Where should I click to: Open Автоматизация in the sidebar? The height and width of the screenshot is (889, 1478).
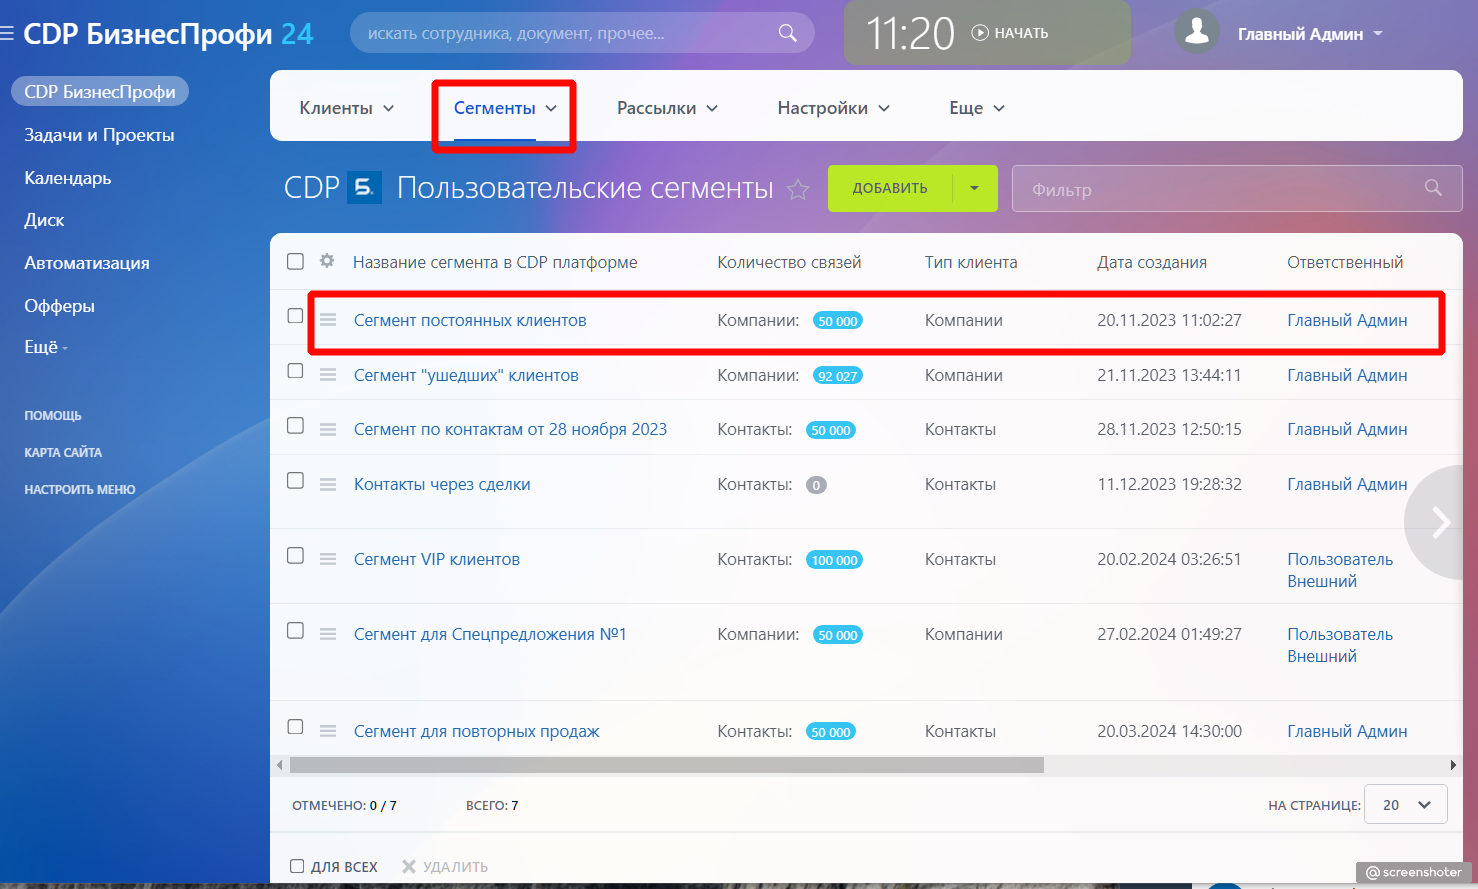click(x=87, y=263)
